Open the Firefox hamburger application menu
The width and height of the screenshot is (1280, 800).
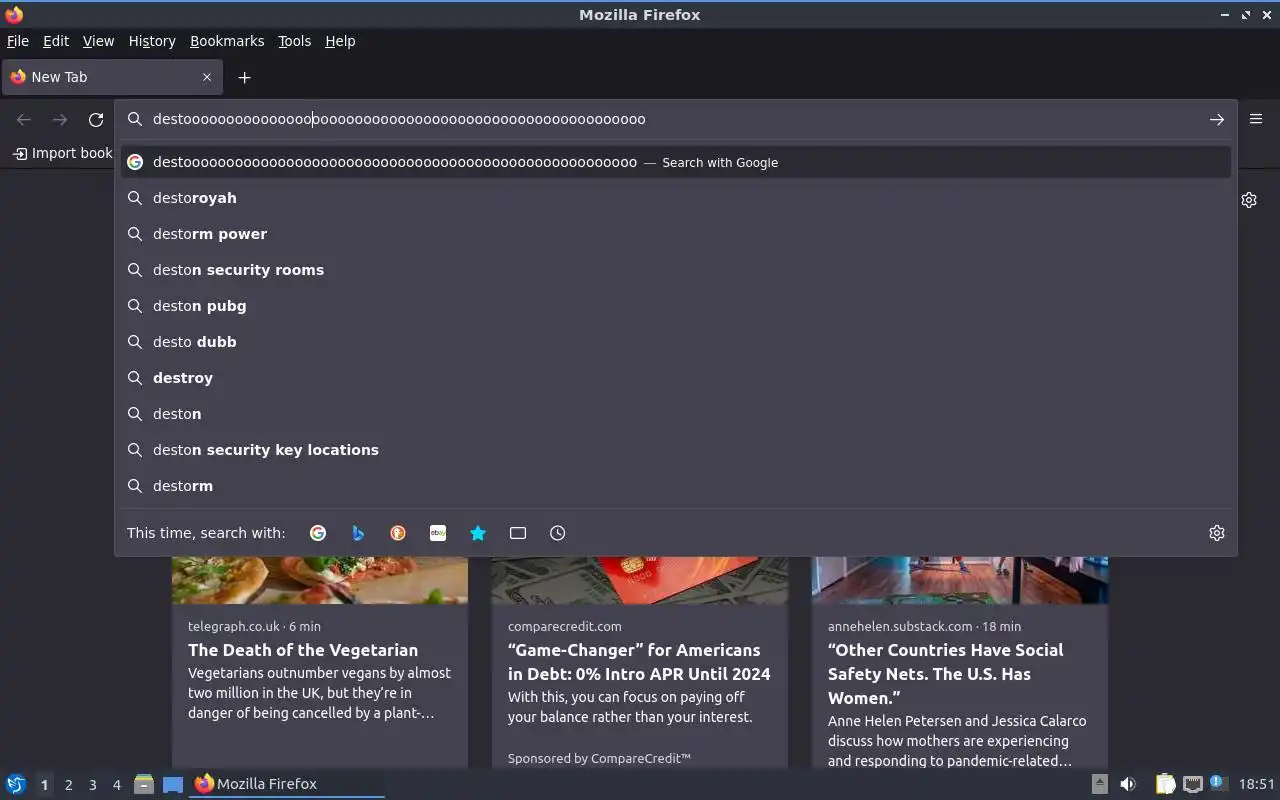(1256, 119)
